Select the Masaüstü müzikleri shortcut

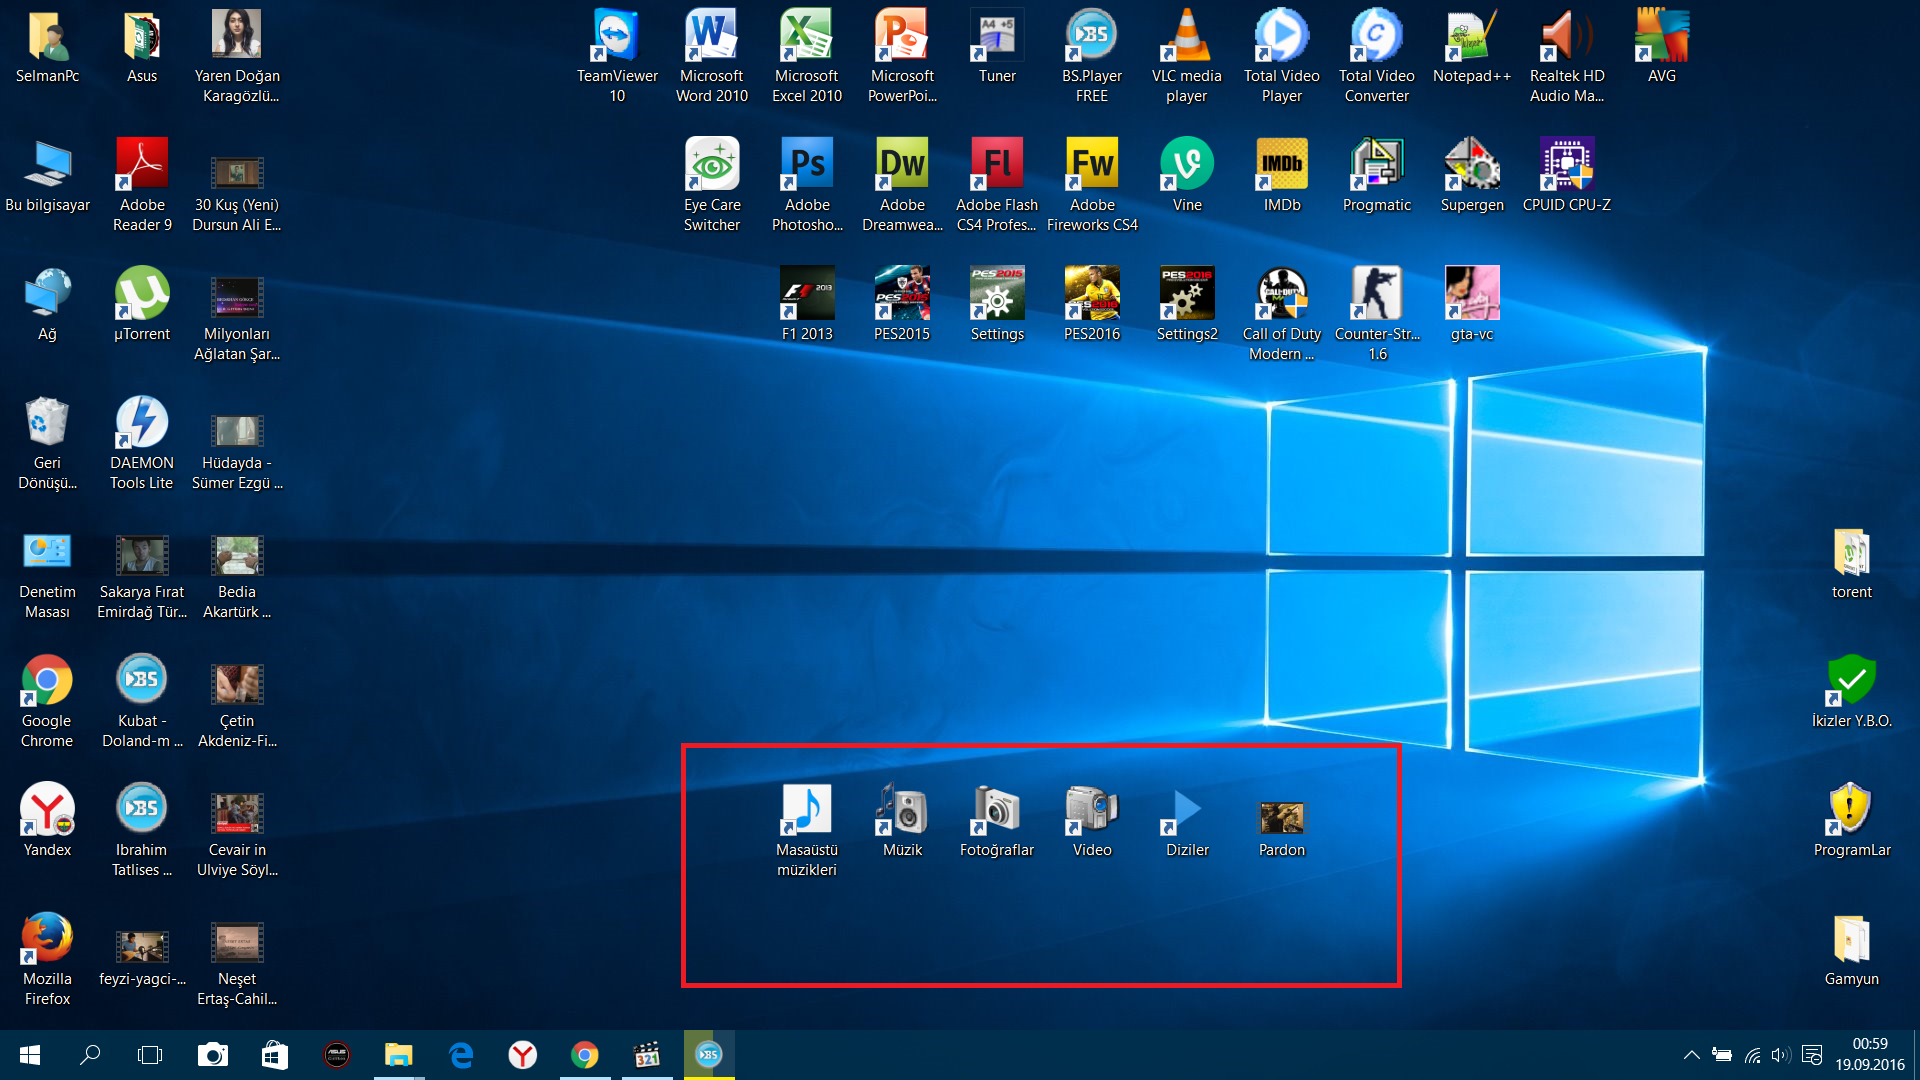tap(807, 830)
